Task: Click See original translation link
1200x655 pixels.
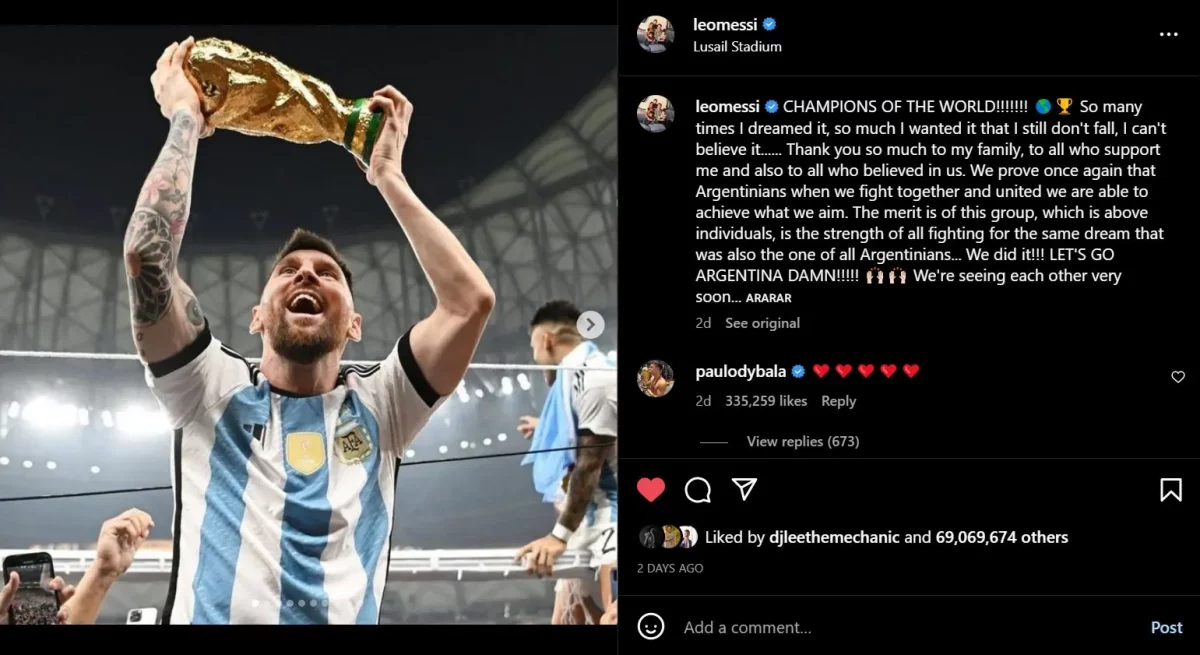Action: (762, 323)
